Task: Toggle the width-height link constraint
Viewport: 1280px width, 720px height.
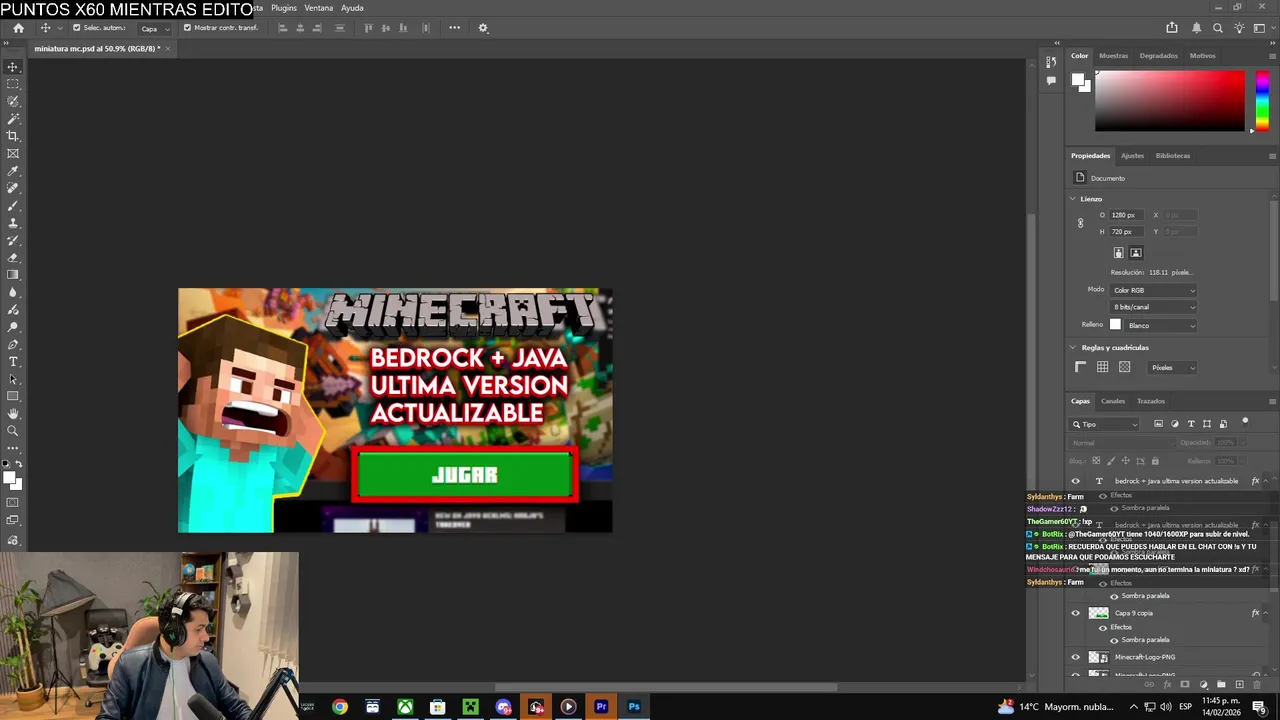Action: click(x=1080, y=223)
